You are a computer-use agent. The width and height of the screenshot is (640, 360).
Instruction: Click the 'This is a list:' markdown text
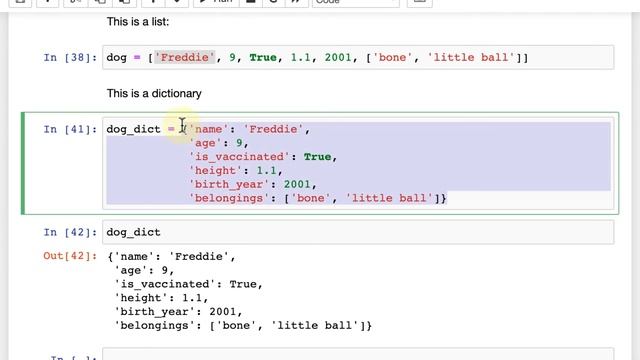coord(138,22)
